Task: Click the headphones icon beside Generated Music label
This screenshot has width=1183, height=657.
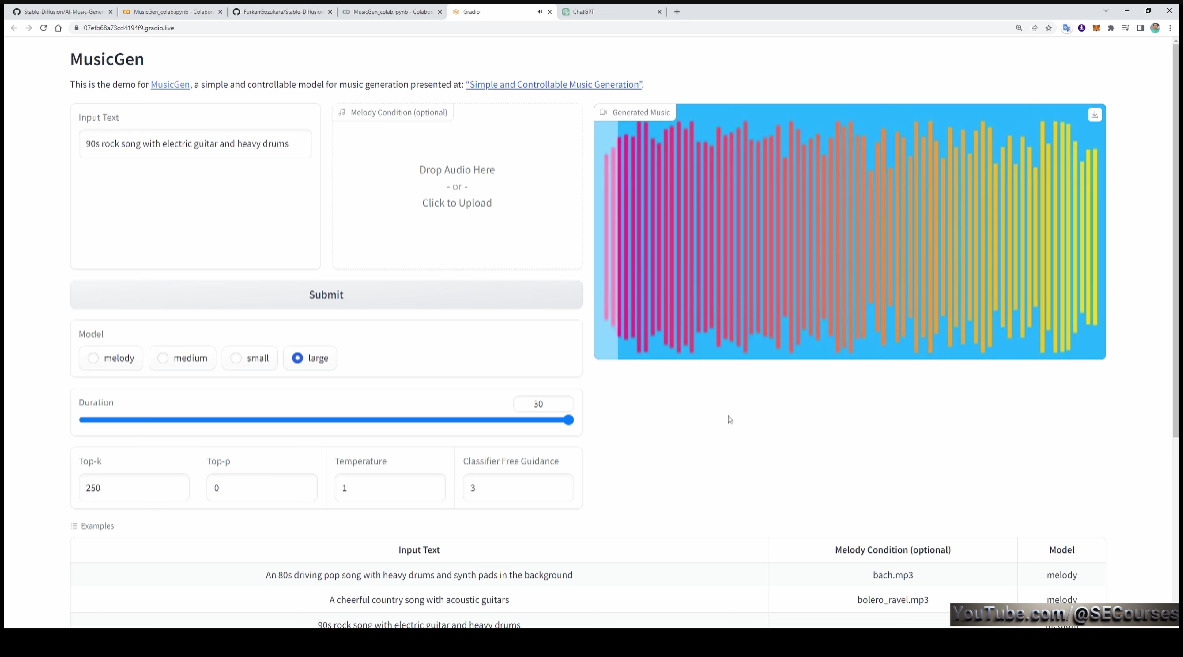Action: 604,112
